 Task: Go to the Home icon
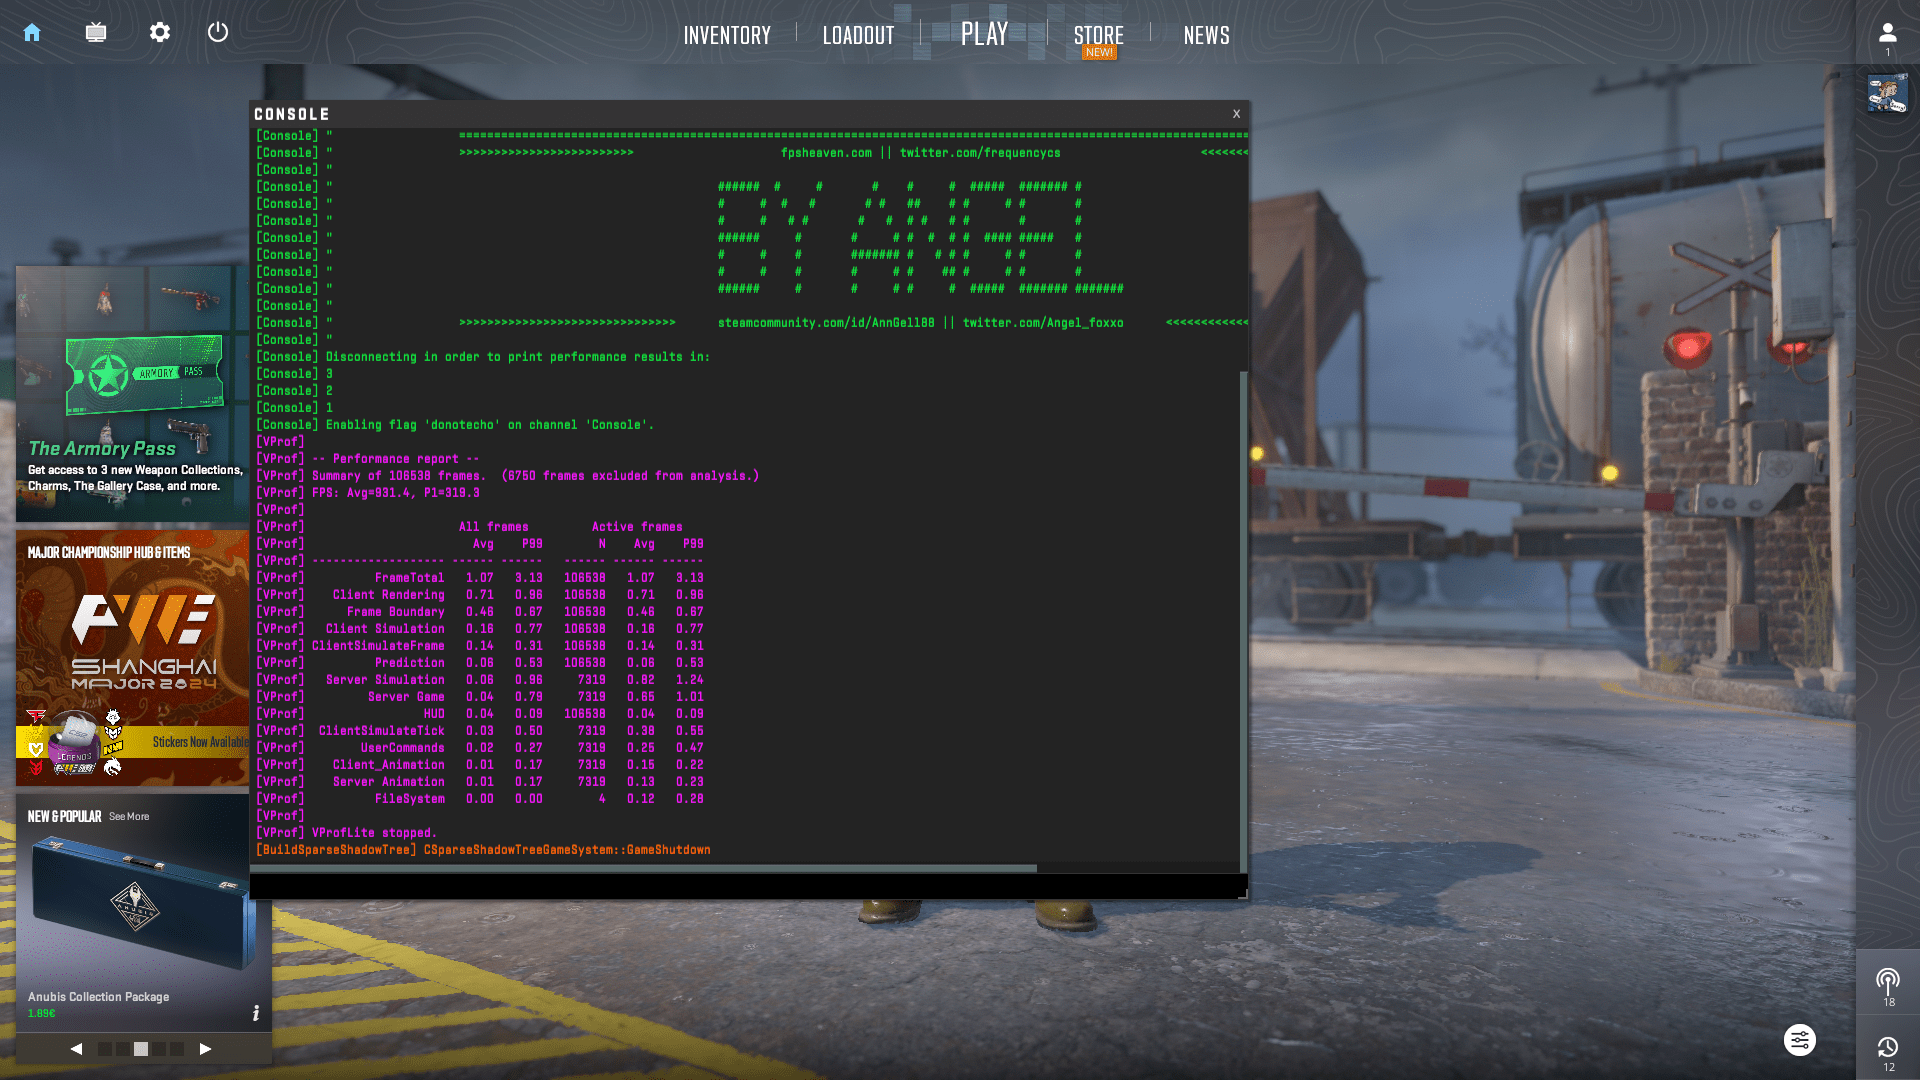point(32,32)
